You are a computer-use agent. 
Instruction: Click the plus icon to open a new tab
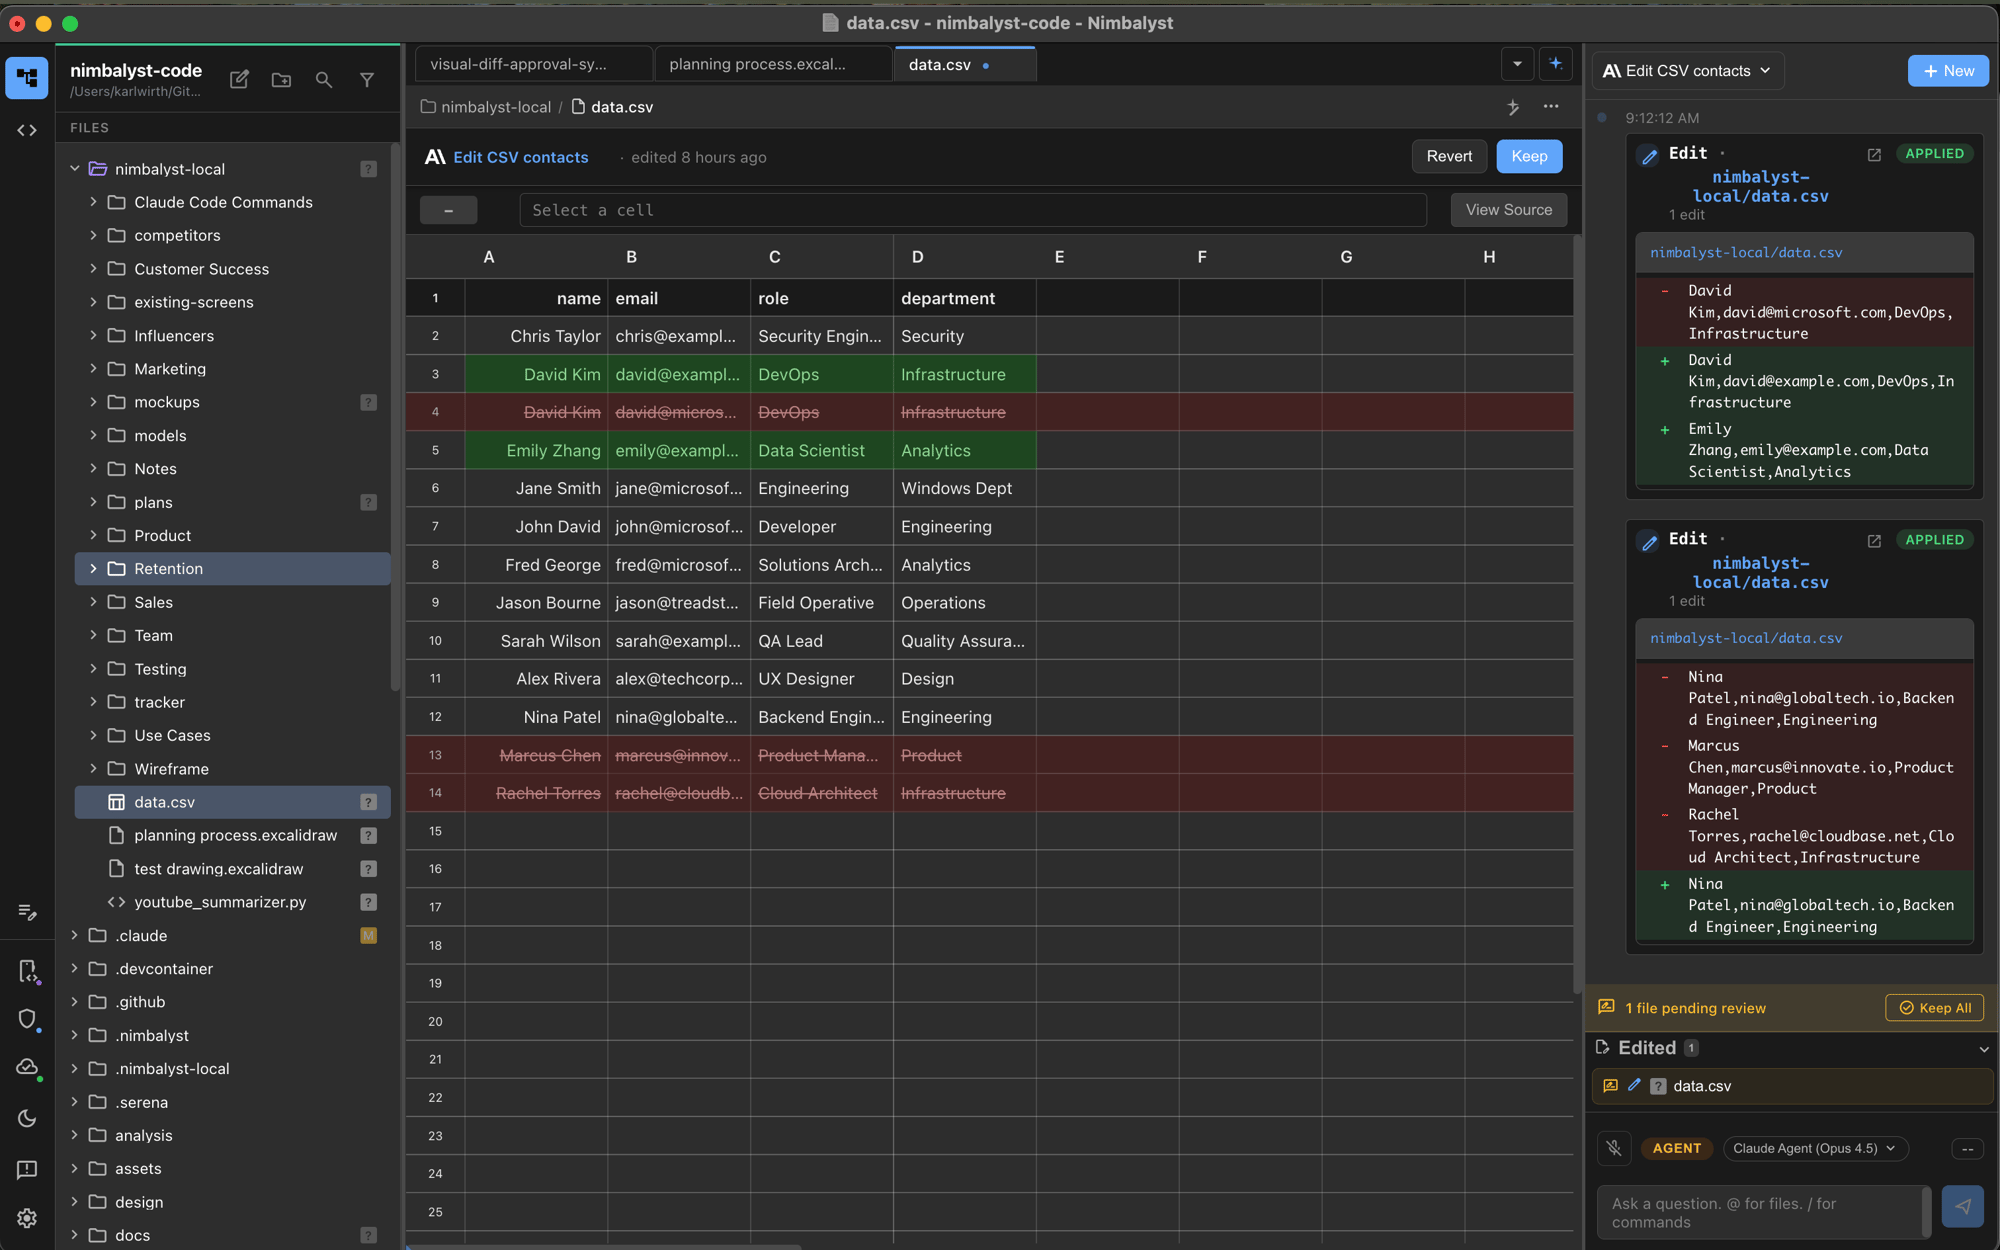point(1555,63)
